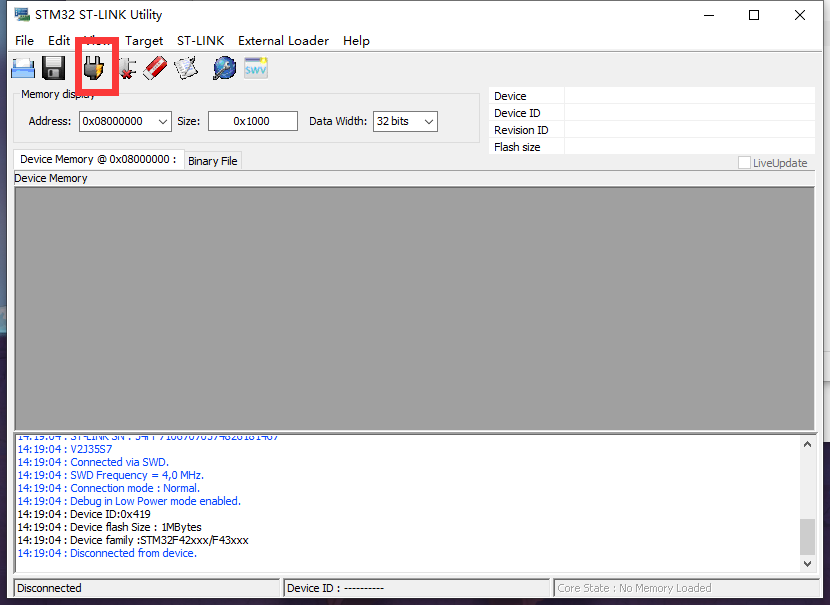Image resolution: width=830 pixels, height=605 pixels.
Task: Click the 'Connection mode : Normal.' log line
Action: coord(109,488)
